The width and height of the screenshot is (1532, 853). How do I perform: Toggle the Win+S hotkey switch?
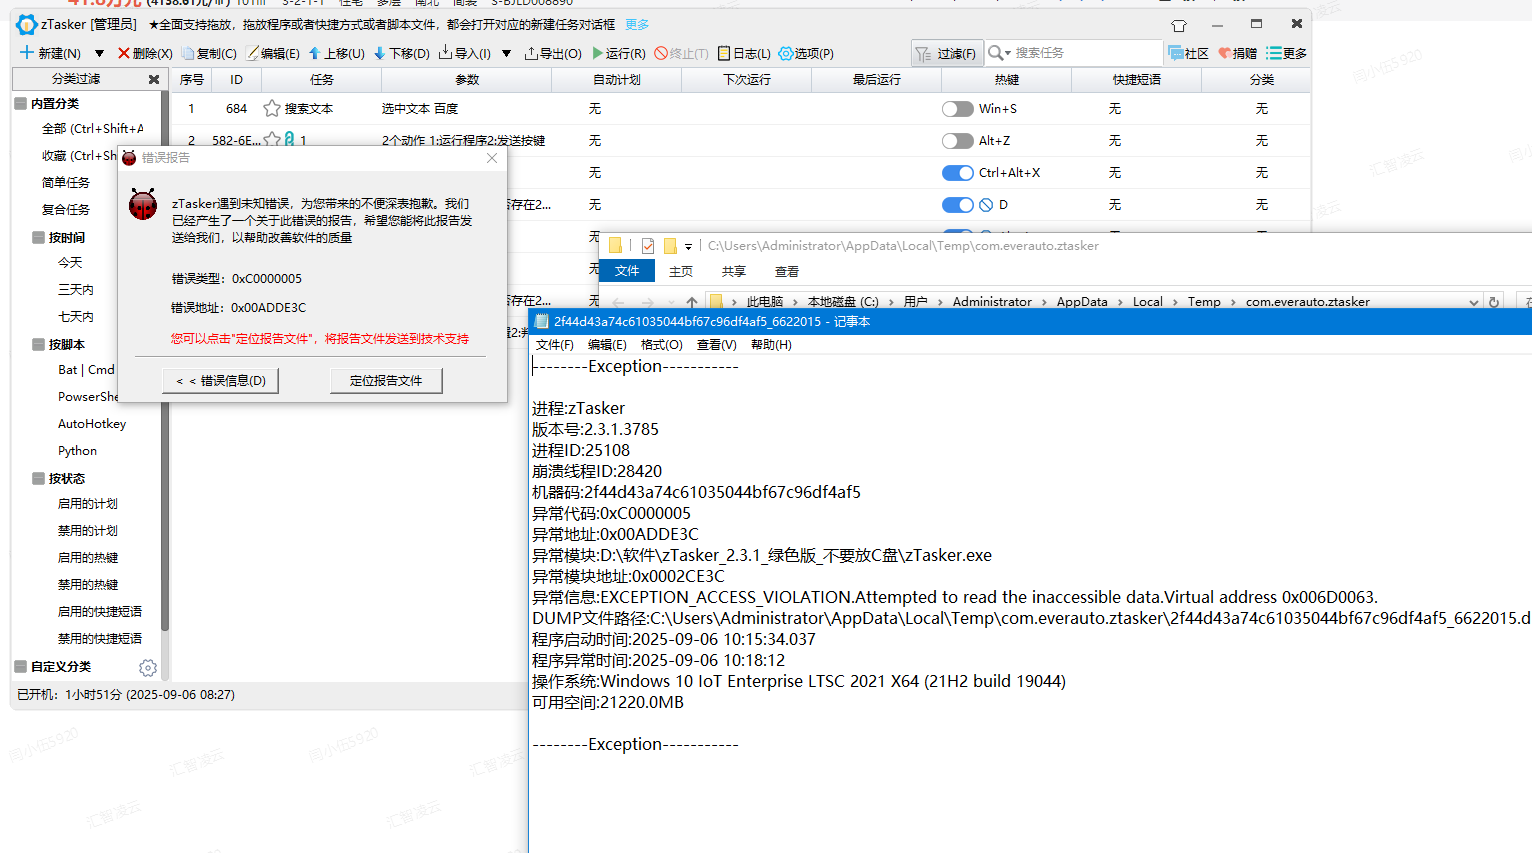coord(958,109)
